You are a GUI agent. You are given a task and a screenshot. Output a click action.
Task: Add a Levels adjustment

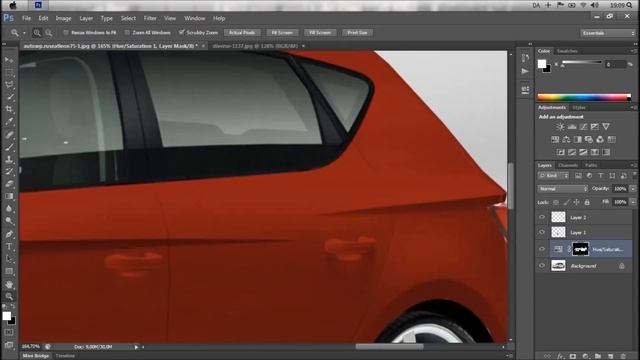tap(572, 127)
